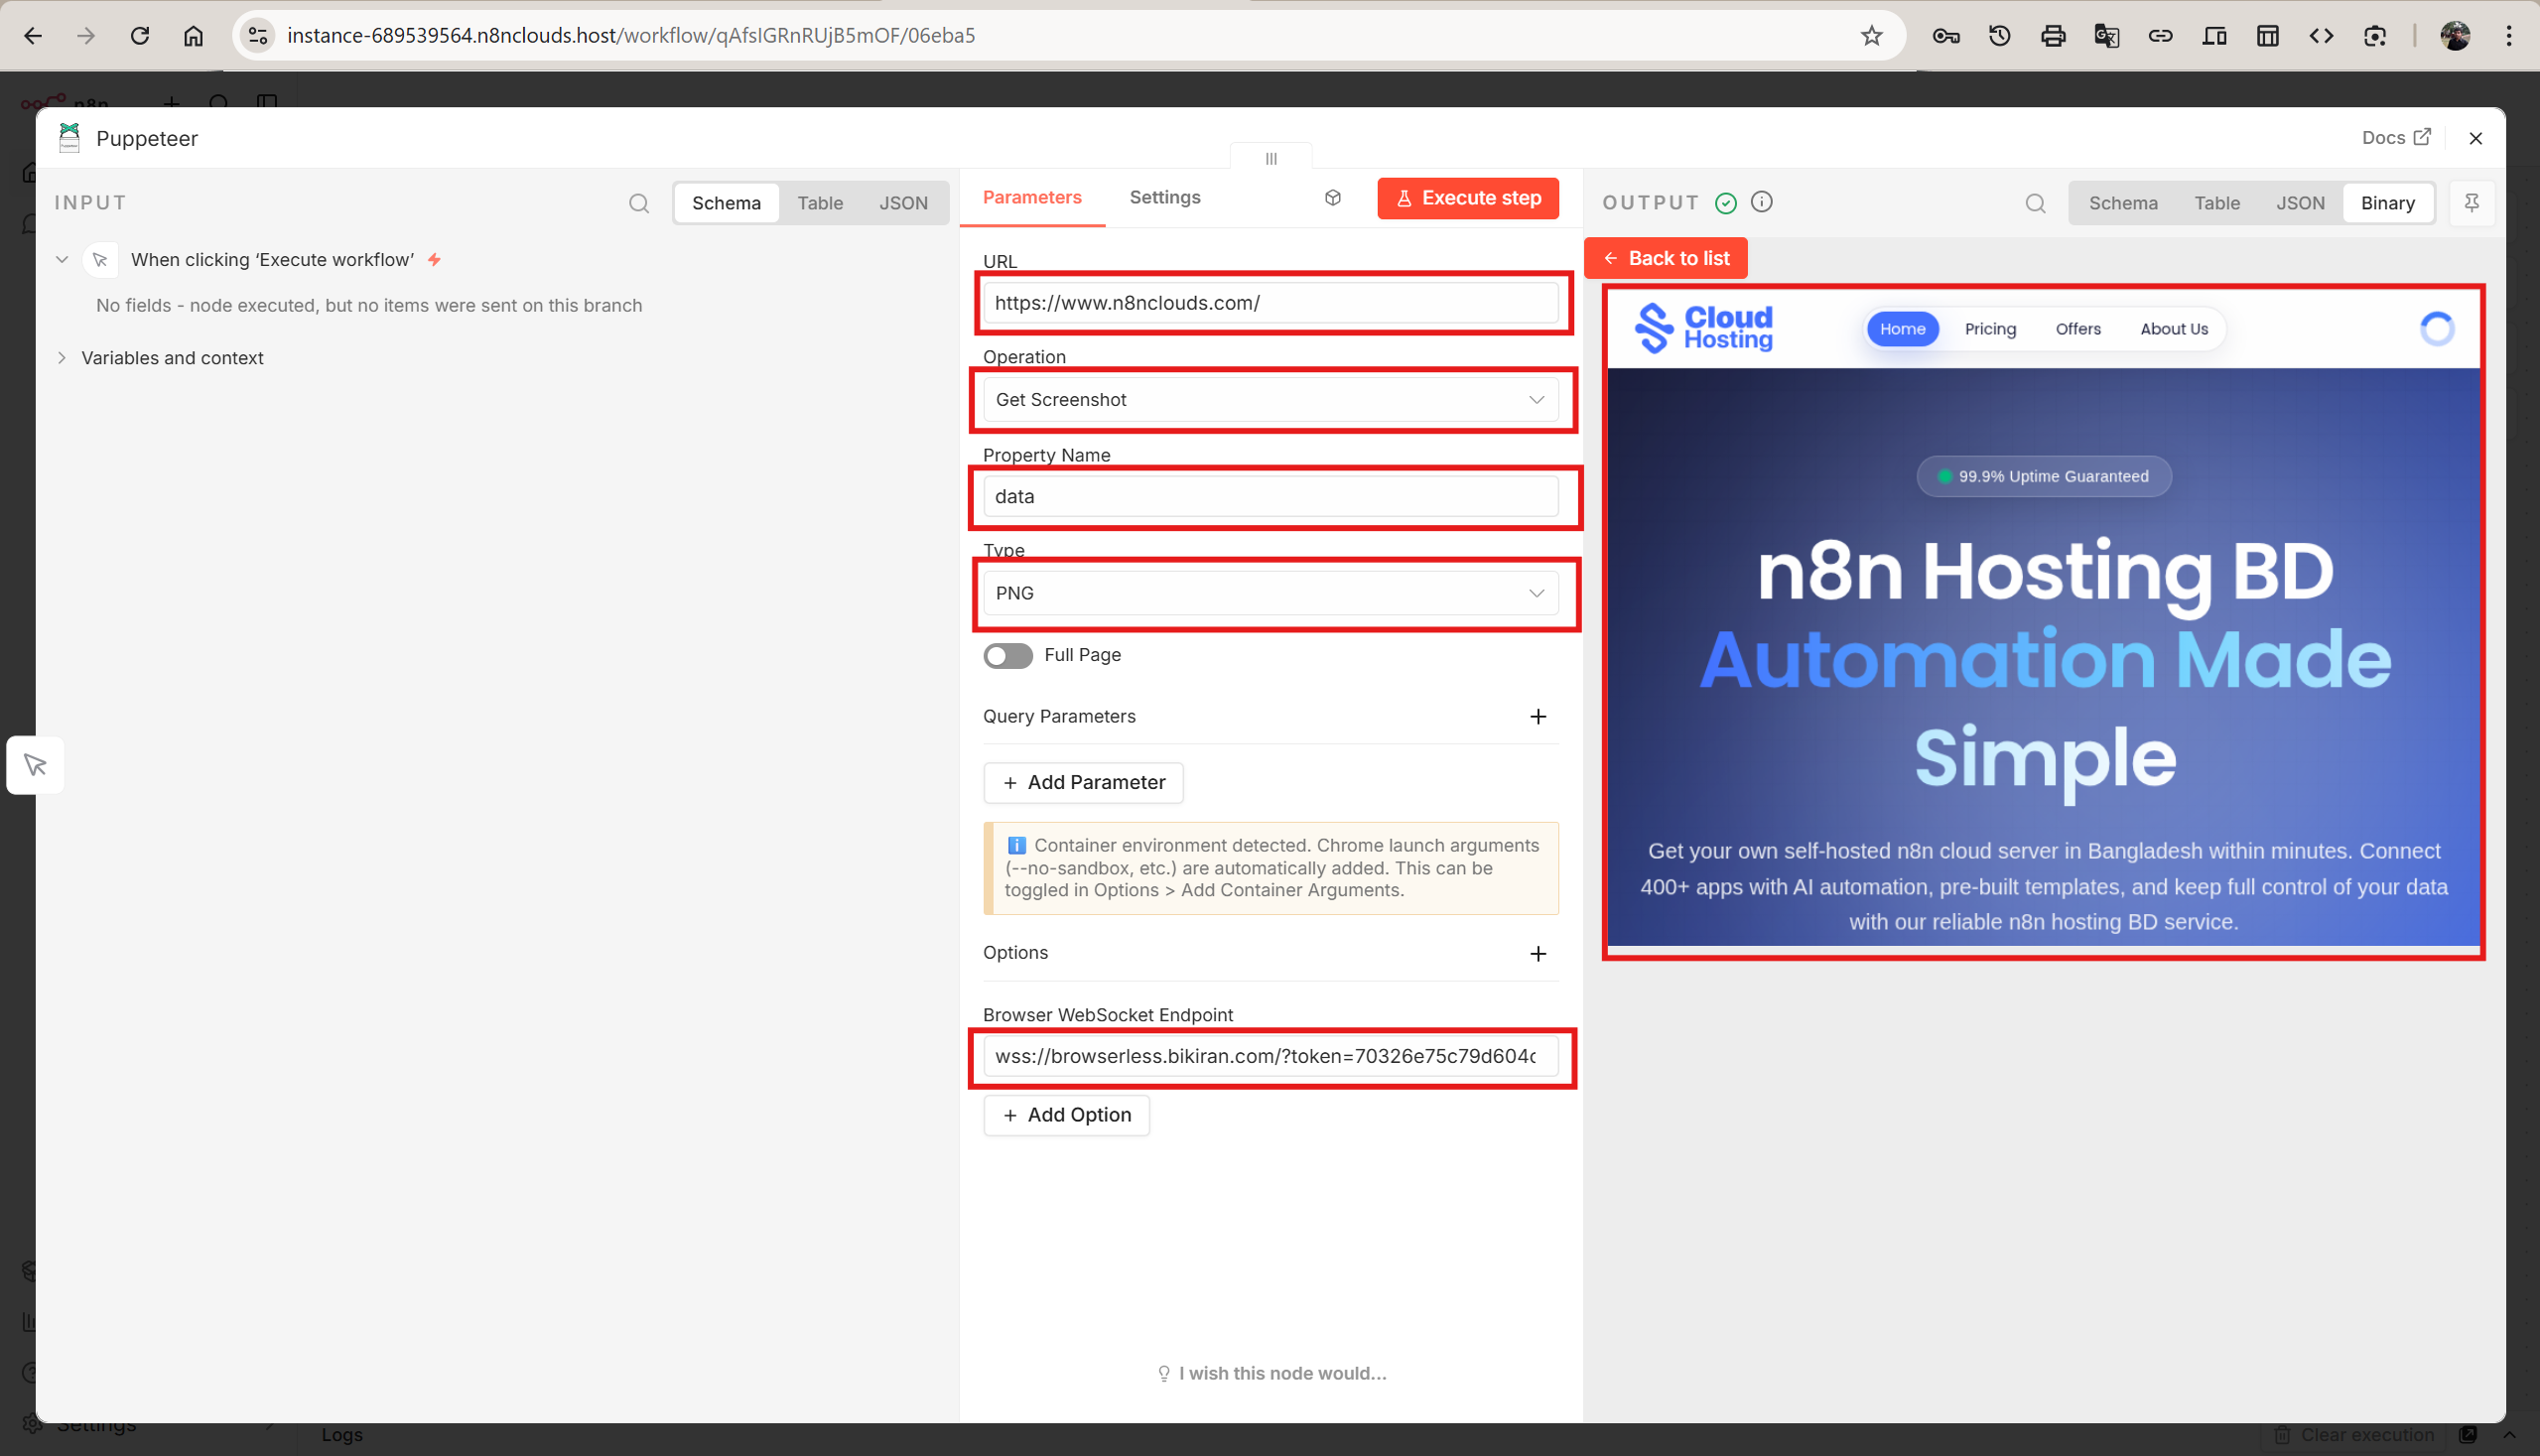2540x1456 pixels.
Task: Toggle the Full Page switch
Action: click(1007, 655)
